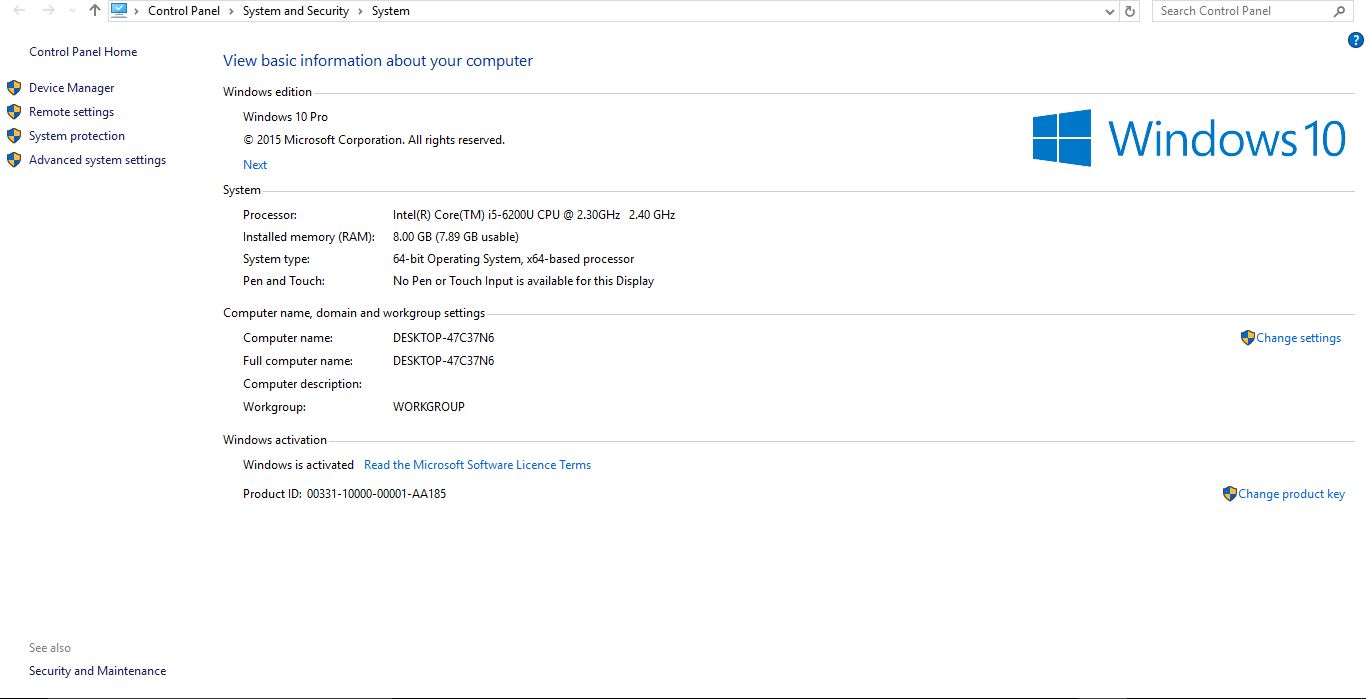Viewport: 1366px width, 699px height.
Task: Open System protection link
Action: [x=77, y=136]
